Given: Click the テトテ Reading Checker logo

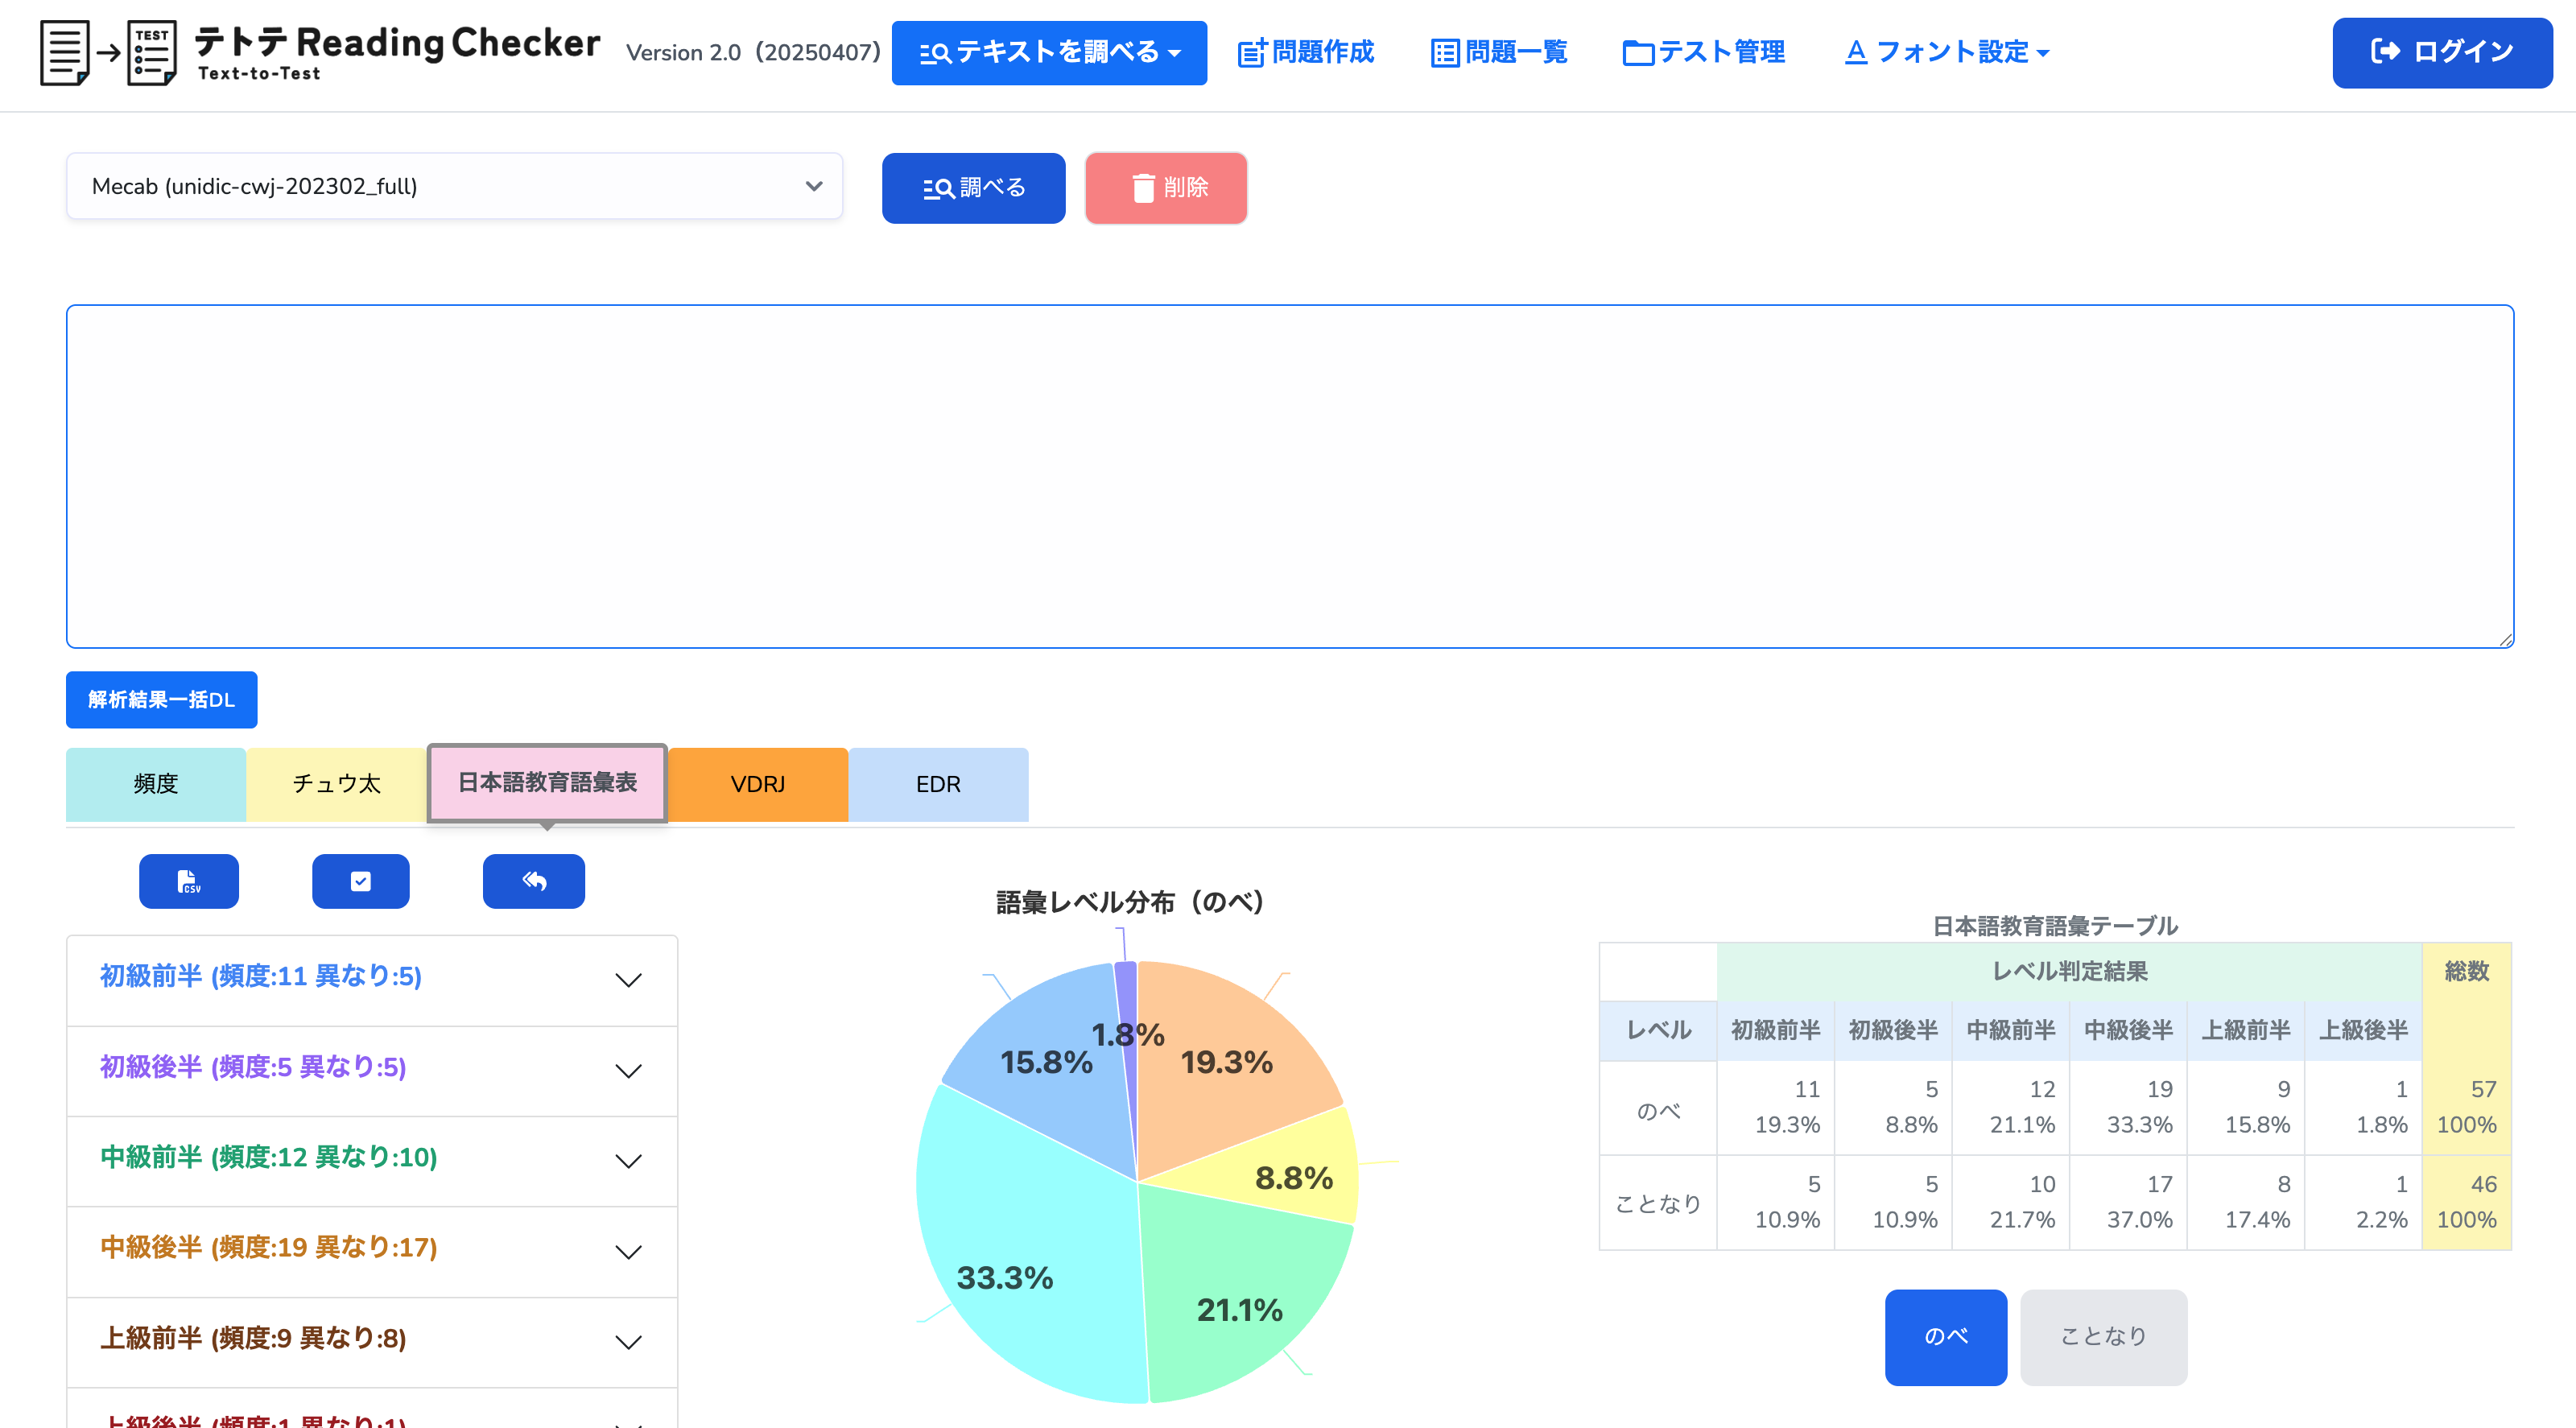Looking at the screenshot, I should click(320, 52).
